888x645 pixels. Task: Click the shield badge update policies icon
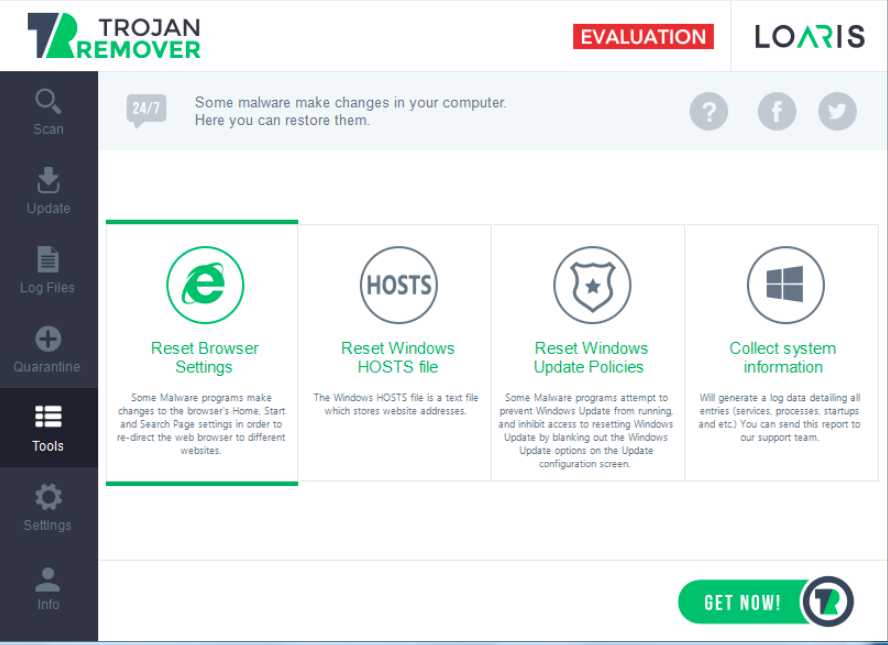tap(592, 285)
